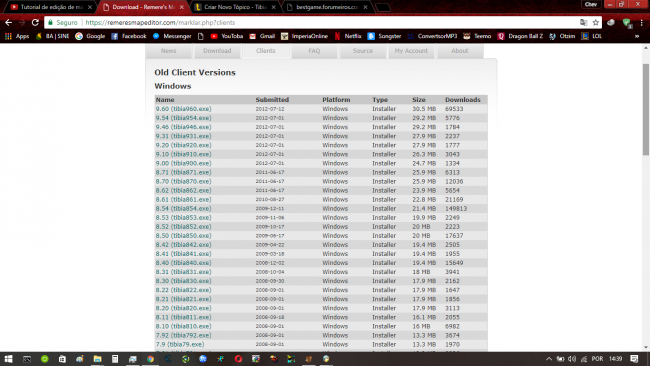This screenshot has height=366, width=650.
Task: Show hidden system tray icons
Action: [549, 359]
